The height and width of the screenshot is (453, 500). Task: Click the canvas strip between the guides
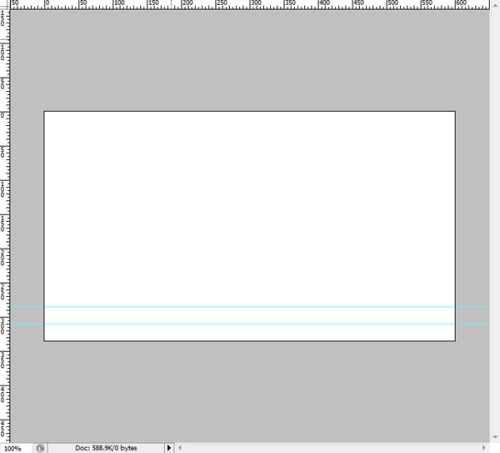(x=250, y=315)
